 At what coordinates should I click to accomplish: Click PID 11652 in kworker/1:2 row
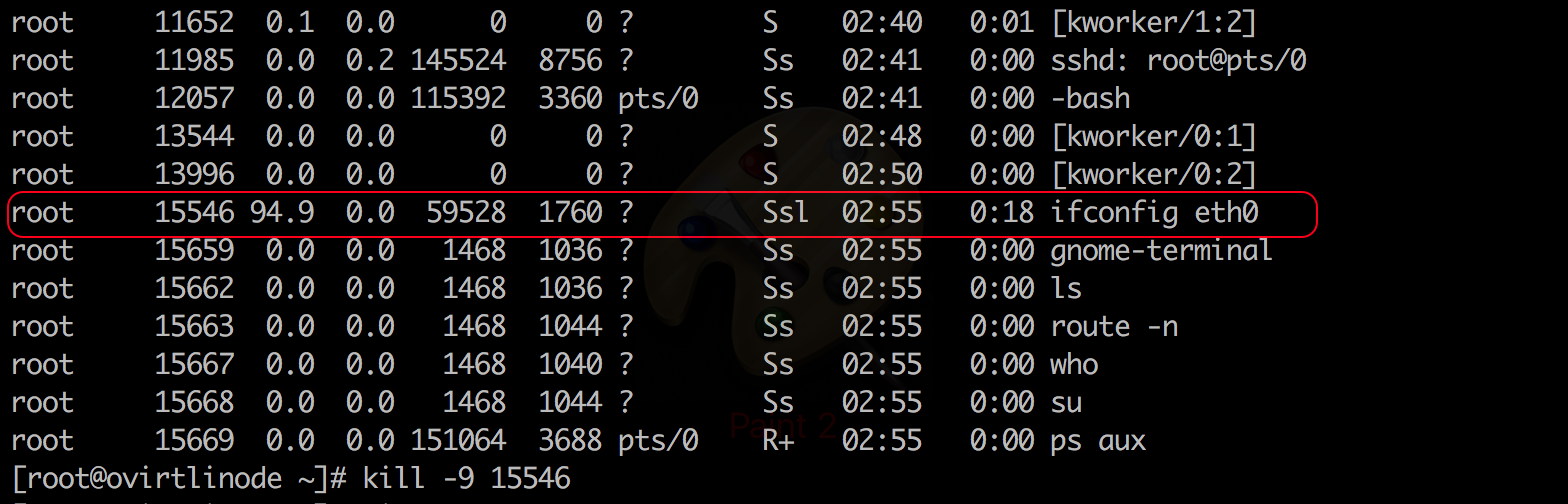tap(194, 22)
